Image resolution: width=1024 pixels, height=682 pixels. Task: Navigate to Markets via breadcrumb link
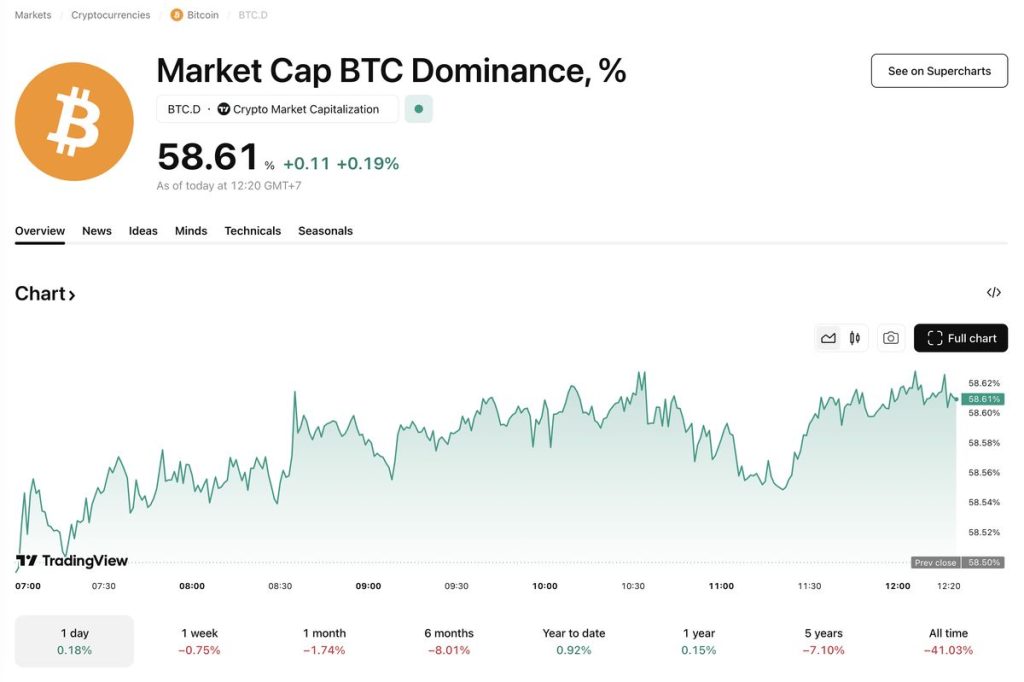click(31, 15)
